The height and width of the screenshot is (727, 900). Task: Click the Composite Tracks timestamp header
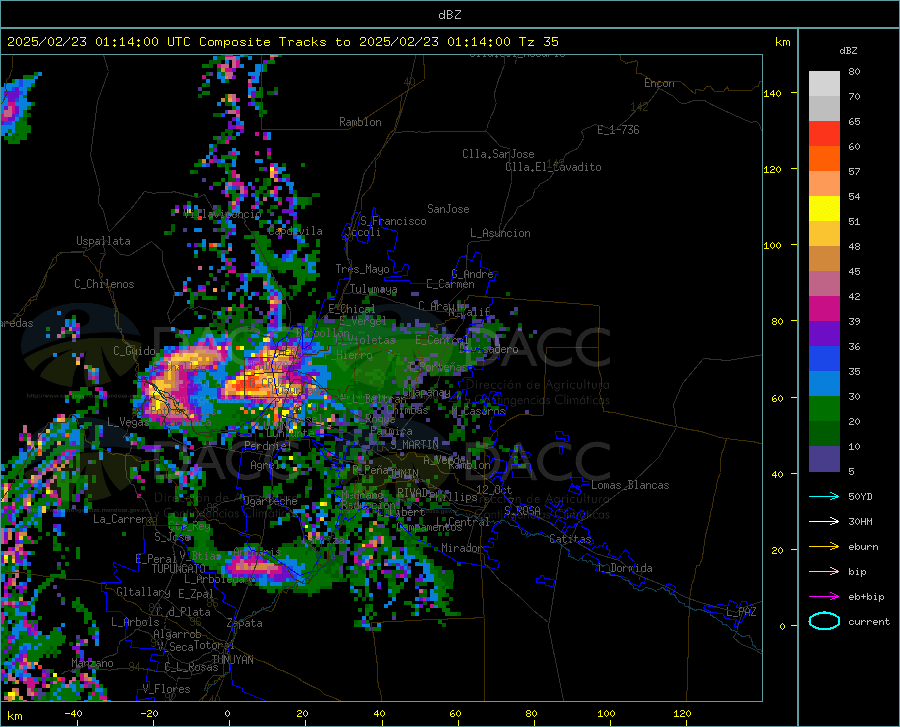click(282, 42)
